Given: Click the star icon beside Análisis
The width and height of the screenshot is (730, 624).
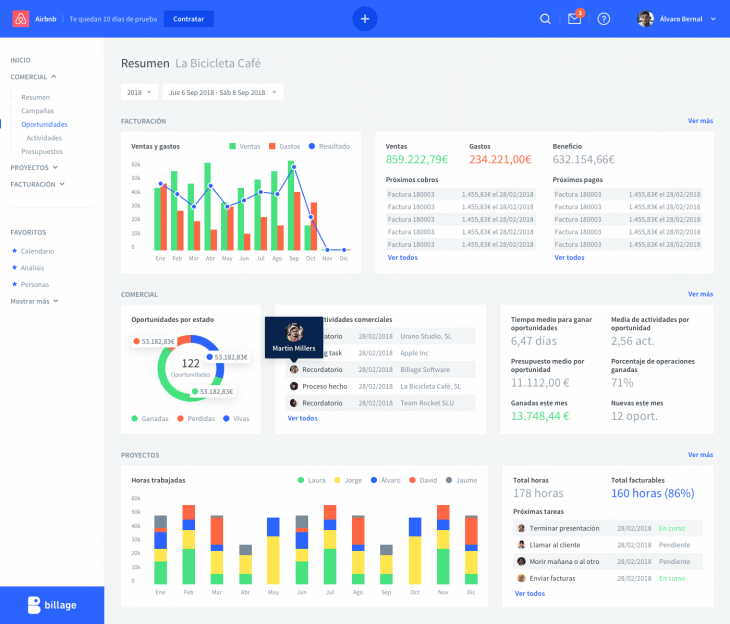Looking at the screenshot, I should 14,267.
